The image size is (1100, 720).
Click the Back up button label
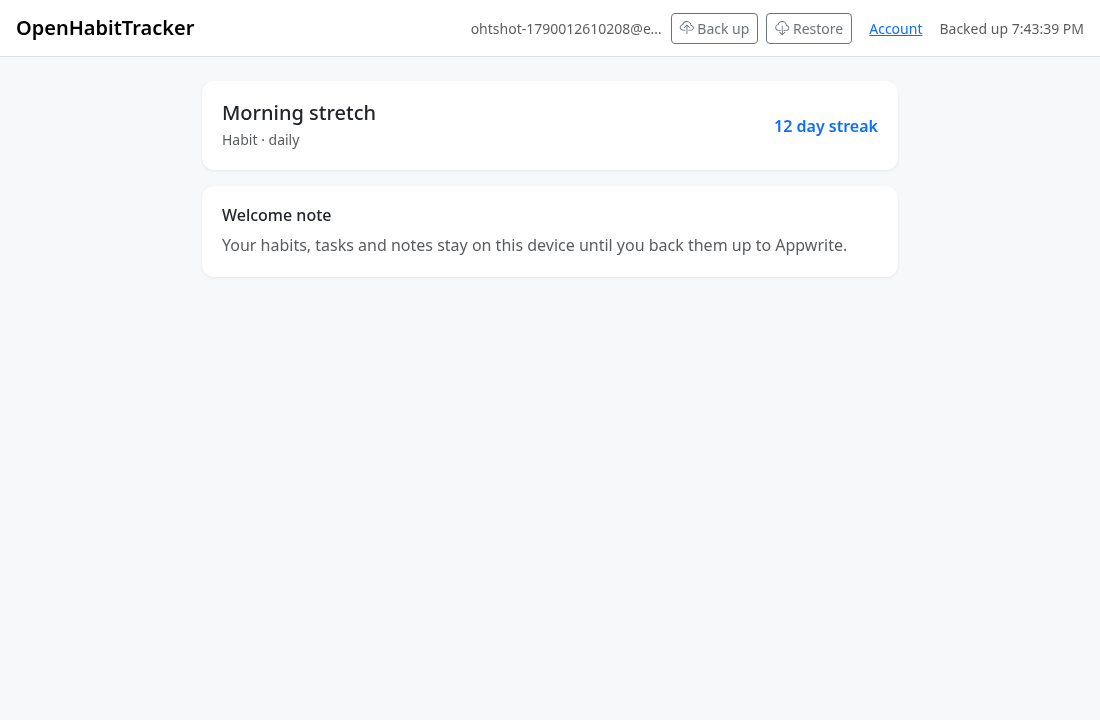[x=723, y=29]
